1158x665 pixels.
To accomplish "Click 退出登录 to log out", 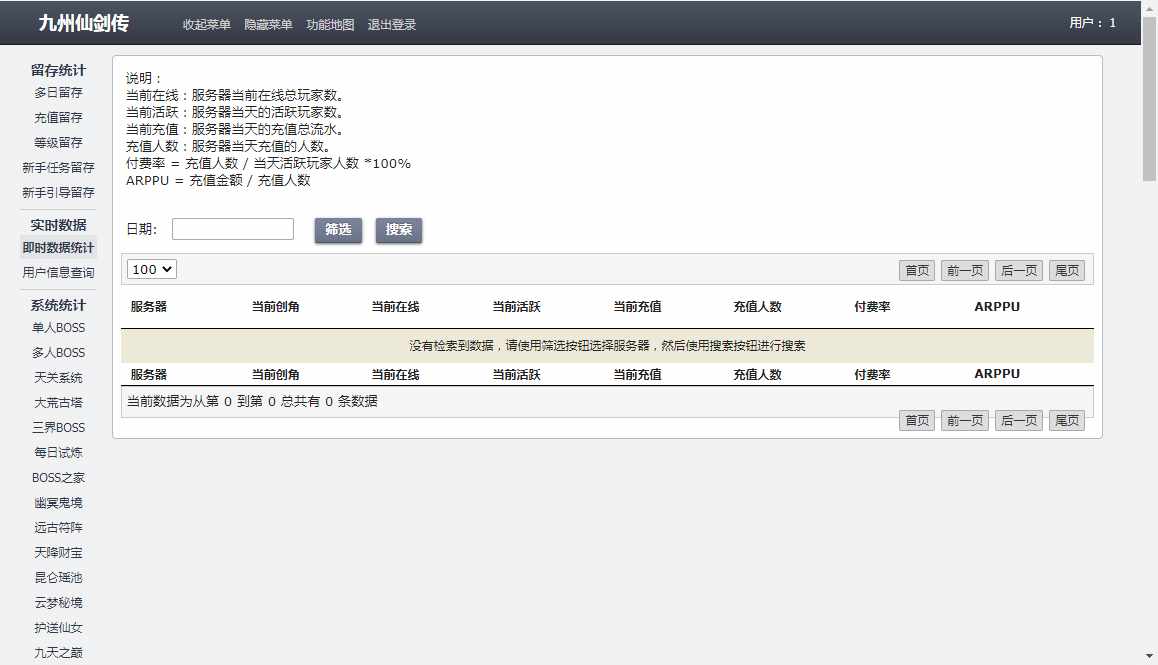I will pyautogui.click(x=391, y=24).
